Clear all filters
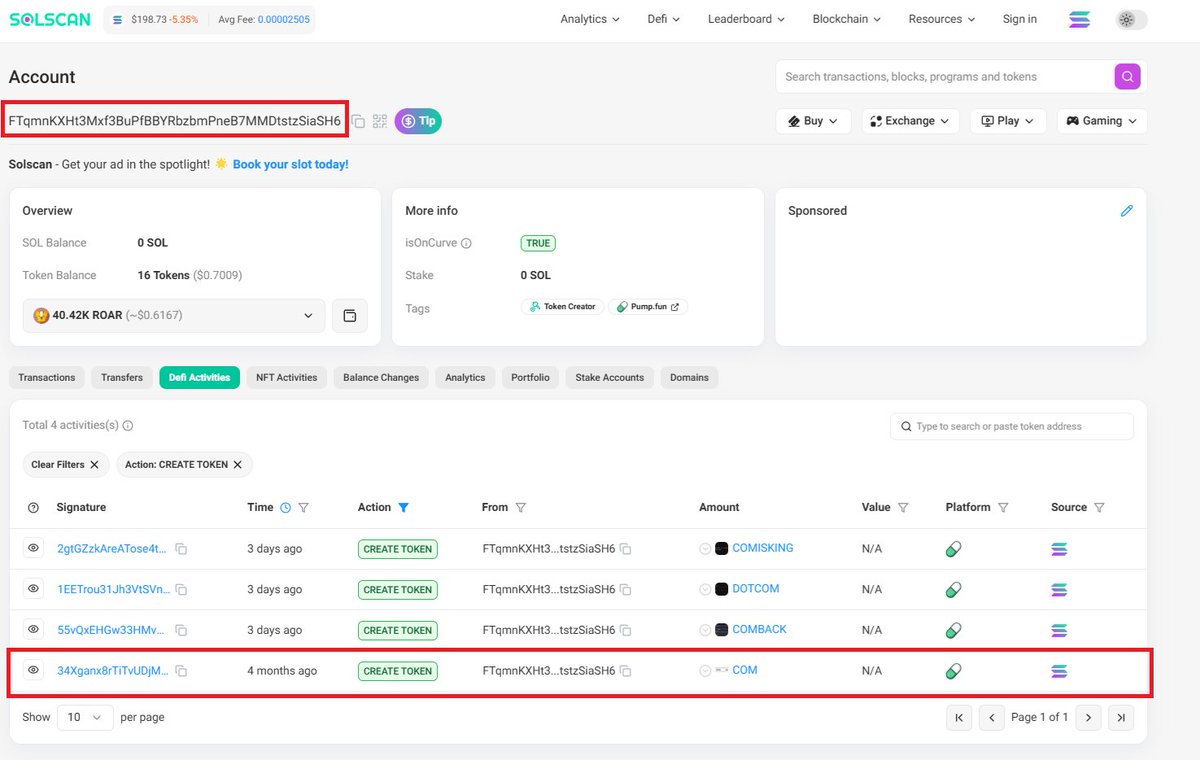1200x760 pixels. (x=66, y=465)
